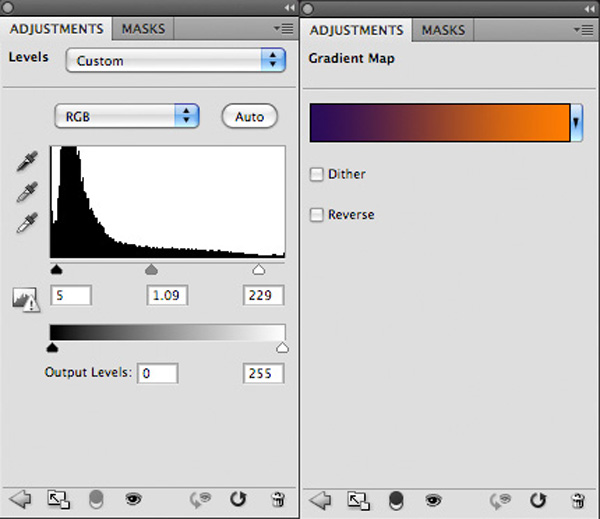Select the gray point eyedropper in Levels
This screenshot has height=519, width=600.
click(x=27, y=192)
